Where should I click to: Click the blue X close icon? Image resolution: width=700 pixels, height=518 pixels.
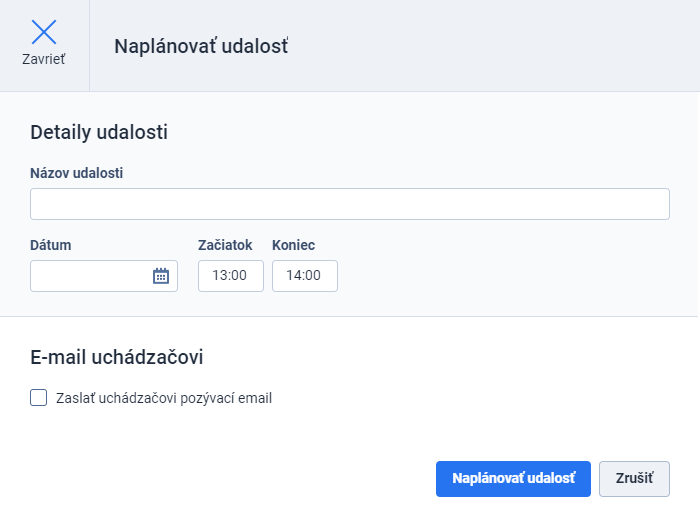coord(44,32)
